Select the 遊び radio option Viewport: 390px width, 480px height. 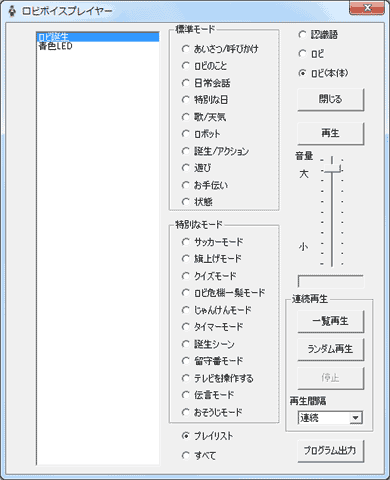185,168
